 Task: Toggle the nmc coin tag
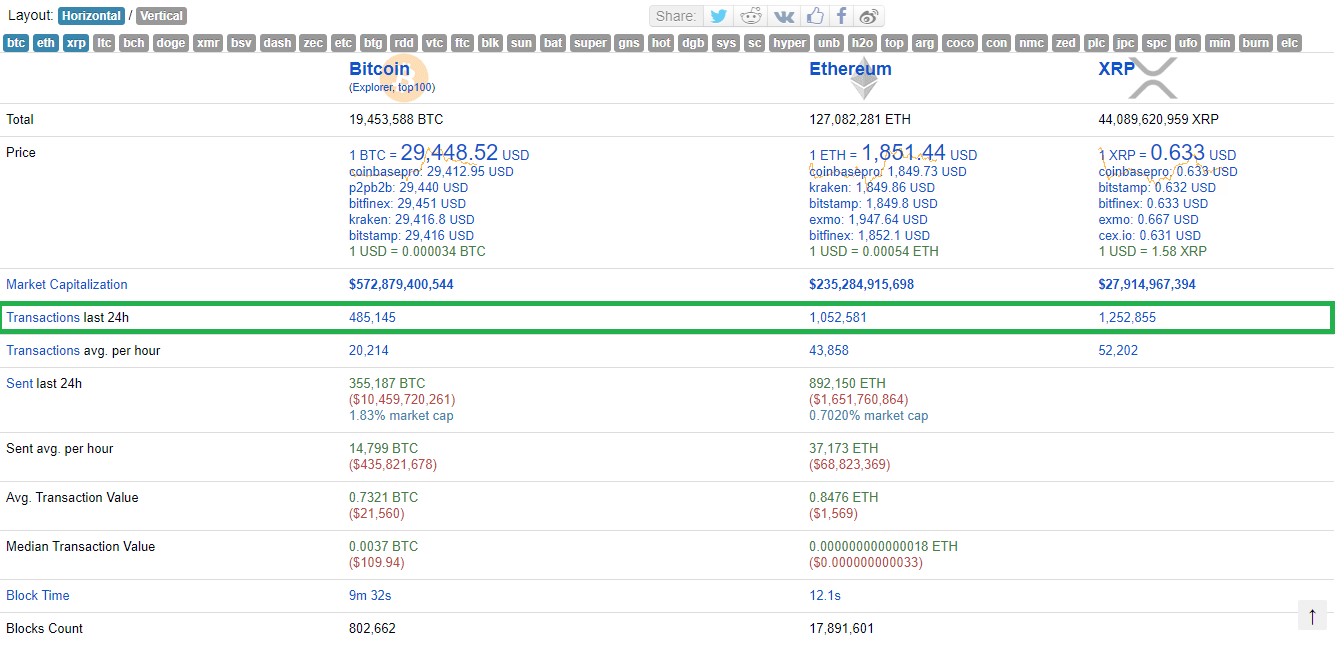[x=1031, y=43]
